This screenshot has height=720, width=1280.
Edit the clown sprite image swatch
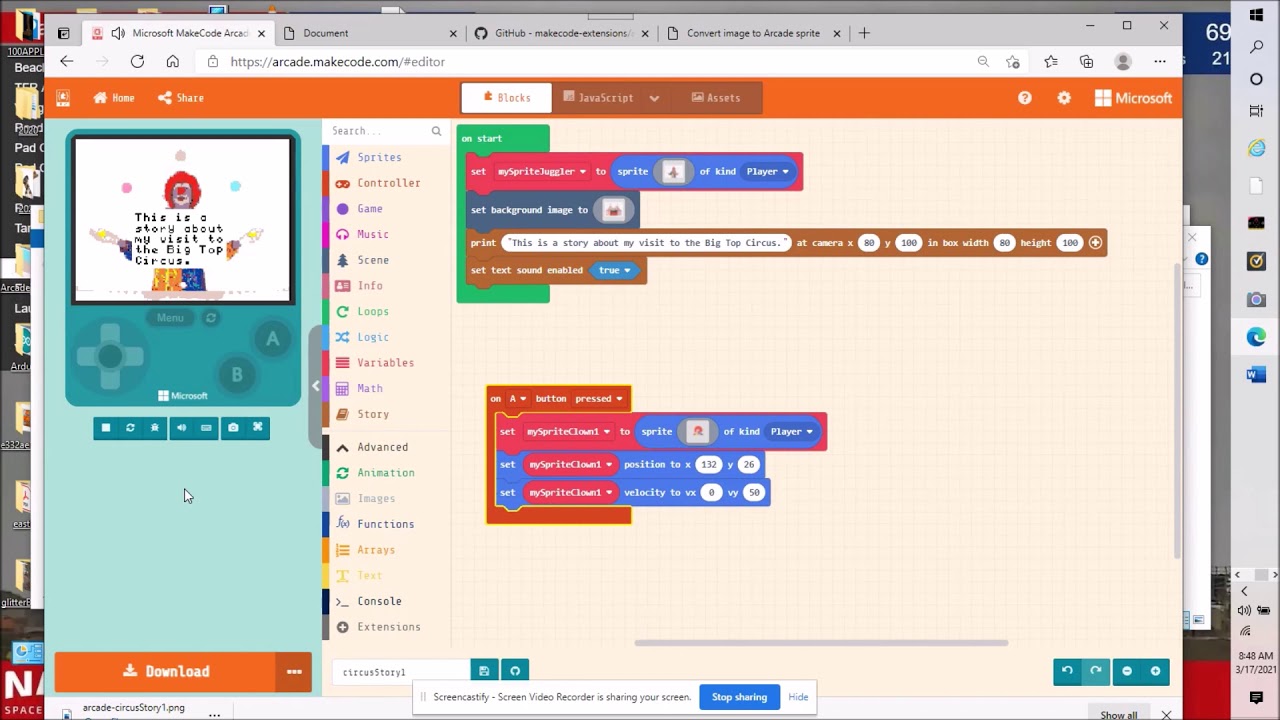pyautogui.click(x=698, y=432)
